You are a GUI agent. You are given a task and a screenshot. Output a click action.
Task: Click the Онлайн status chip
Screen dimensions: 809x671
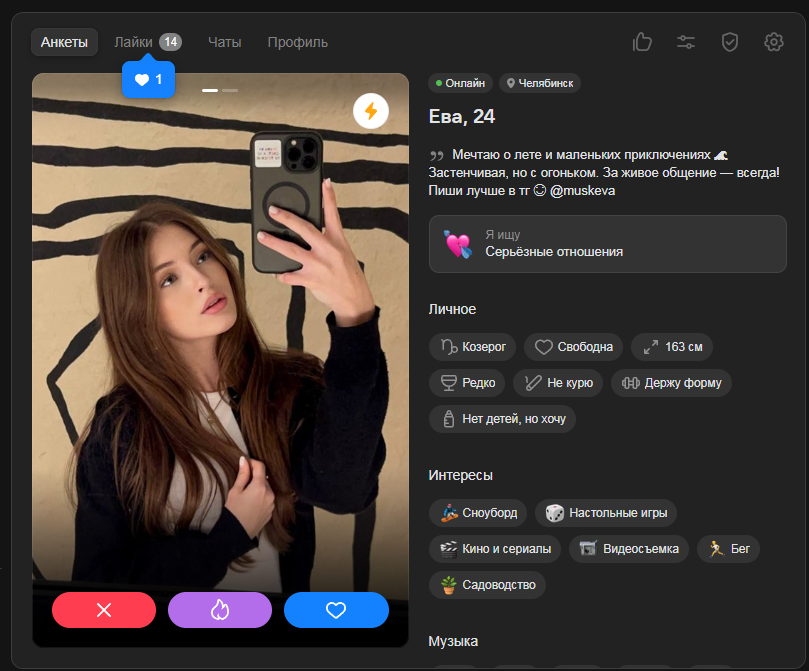tap(460, 83)
